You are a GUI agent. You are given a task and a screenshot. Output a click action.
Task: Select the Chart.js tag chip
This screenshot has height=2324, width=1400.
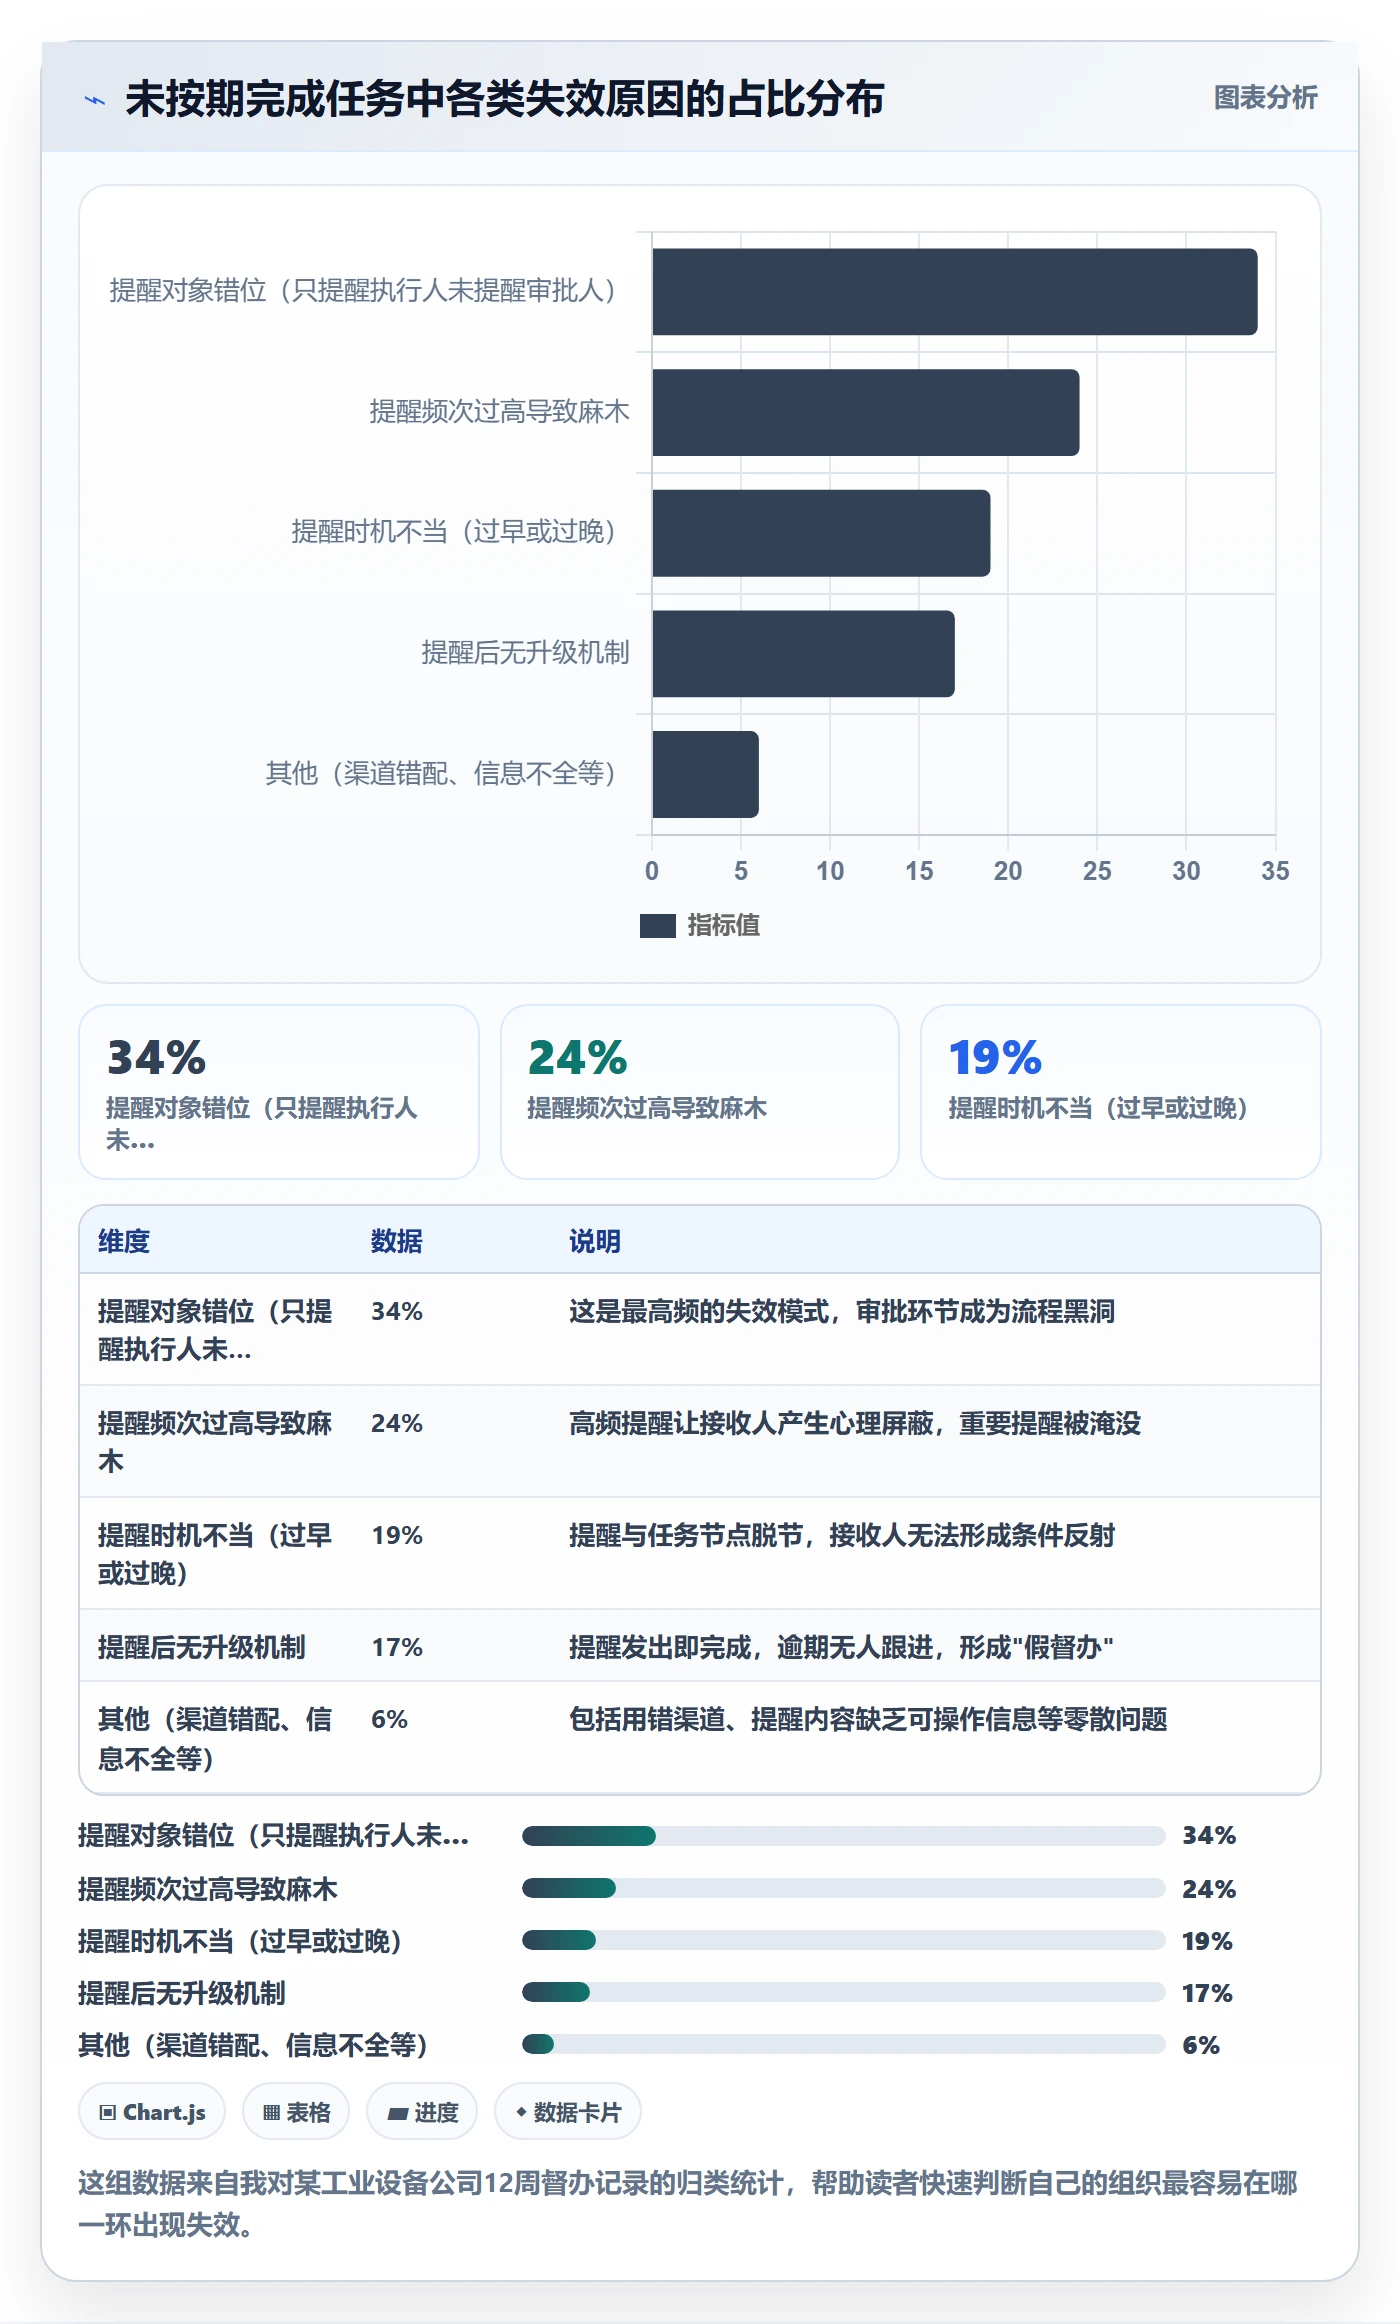[x=152, y=2112]
